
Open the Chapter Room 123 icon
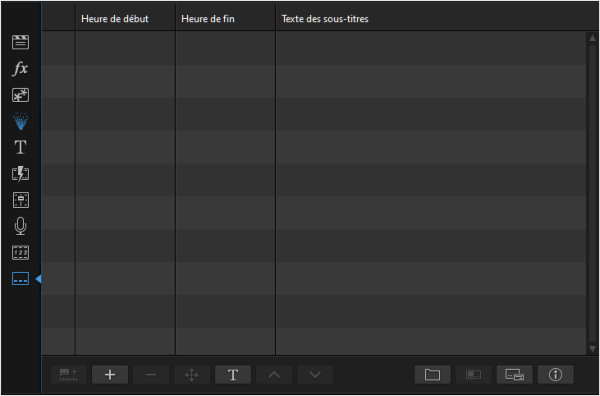[x=20, y=253]
